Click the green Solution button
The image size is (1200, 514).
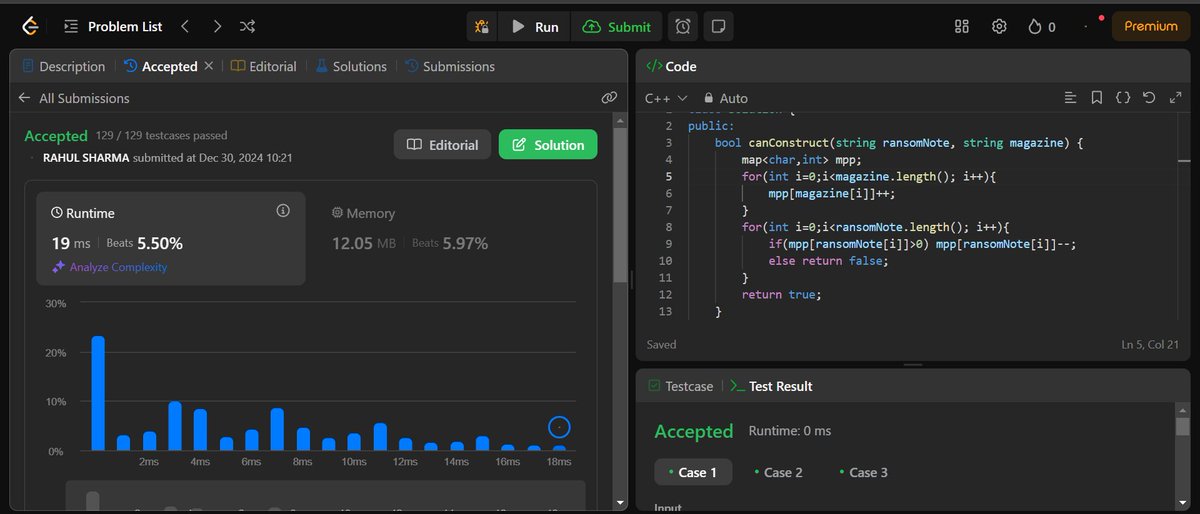pyautogui.click(x=548, y=145)
